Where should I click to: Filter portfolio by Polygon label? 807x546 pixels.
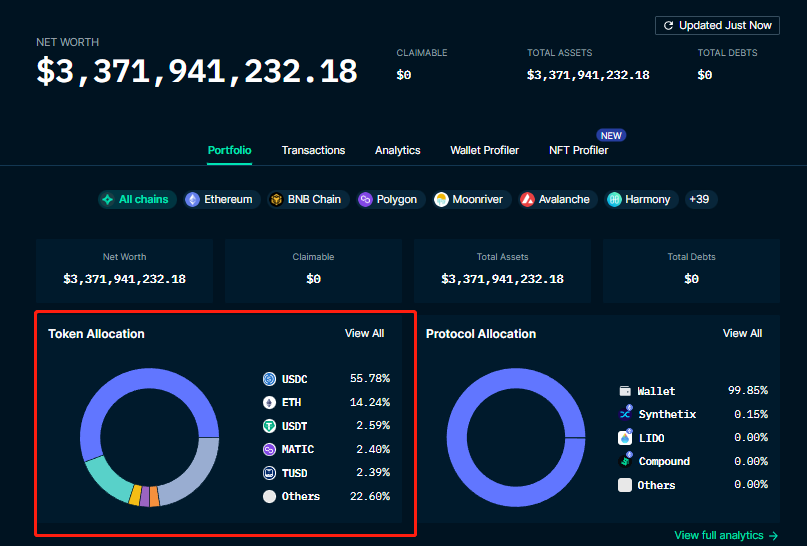tap(397, 200)
